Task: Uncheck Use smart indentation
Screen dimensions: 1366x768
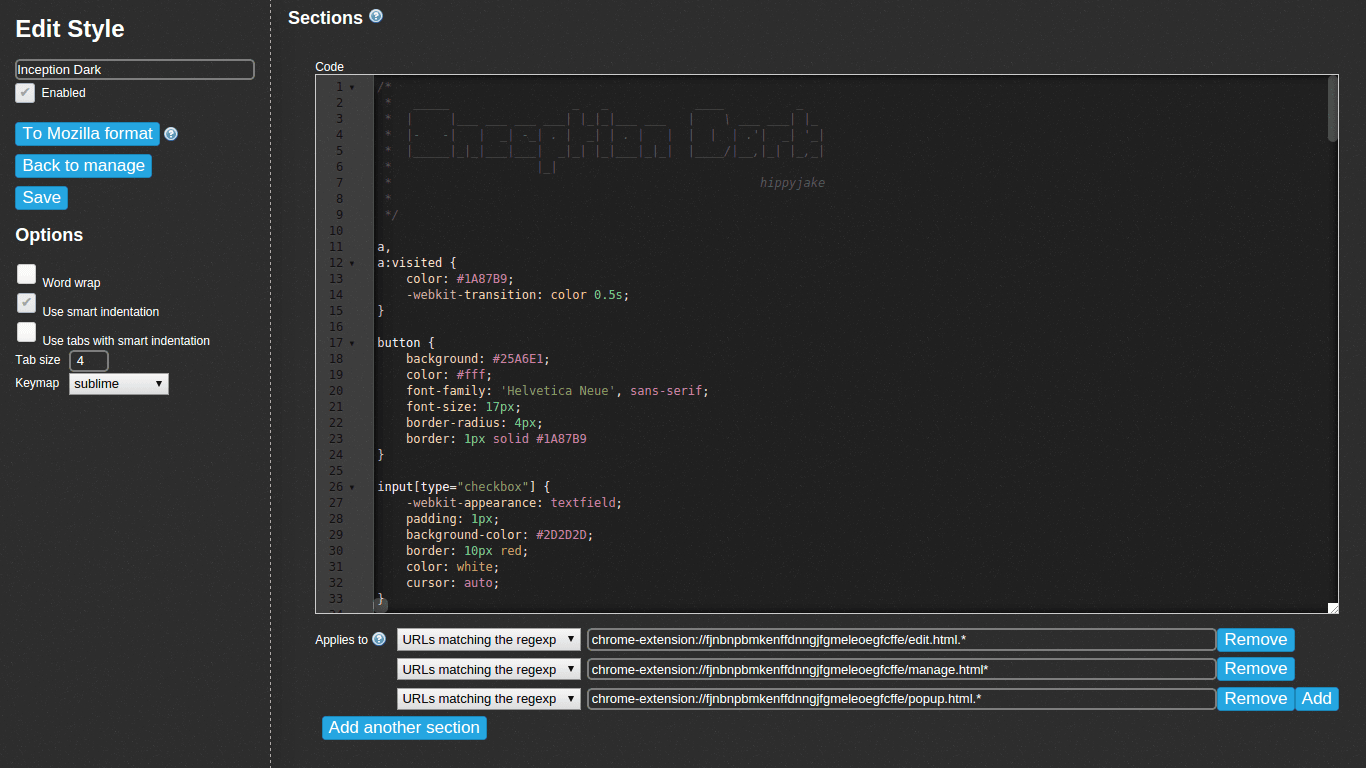Action: coord(27,304)
